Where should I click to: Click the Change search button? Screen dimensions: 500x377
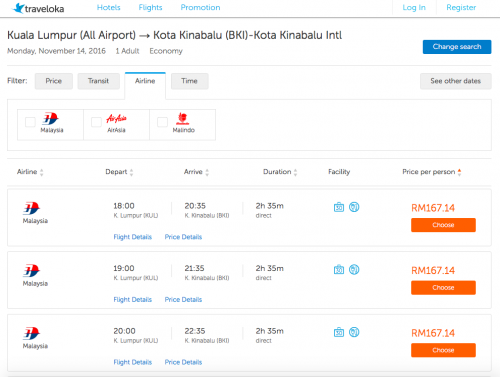[x=457, y=47]
